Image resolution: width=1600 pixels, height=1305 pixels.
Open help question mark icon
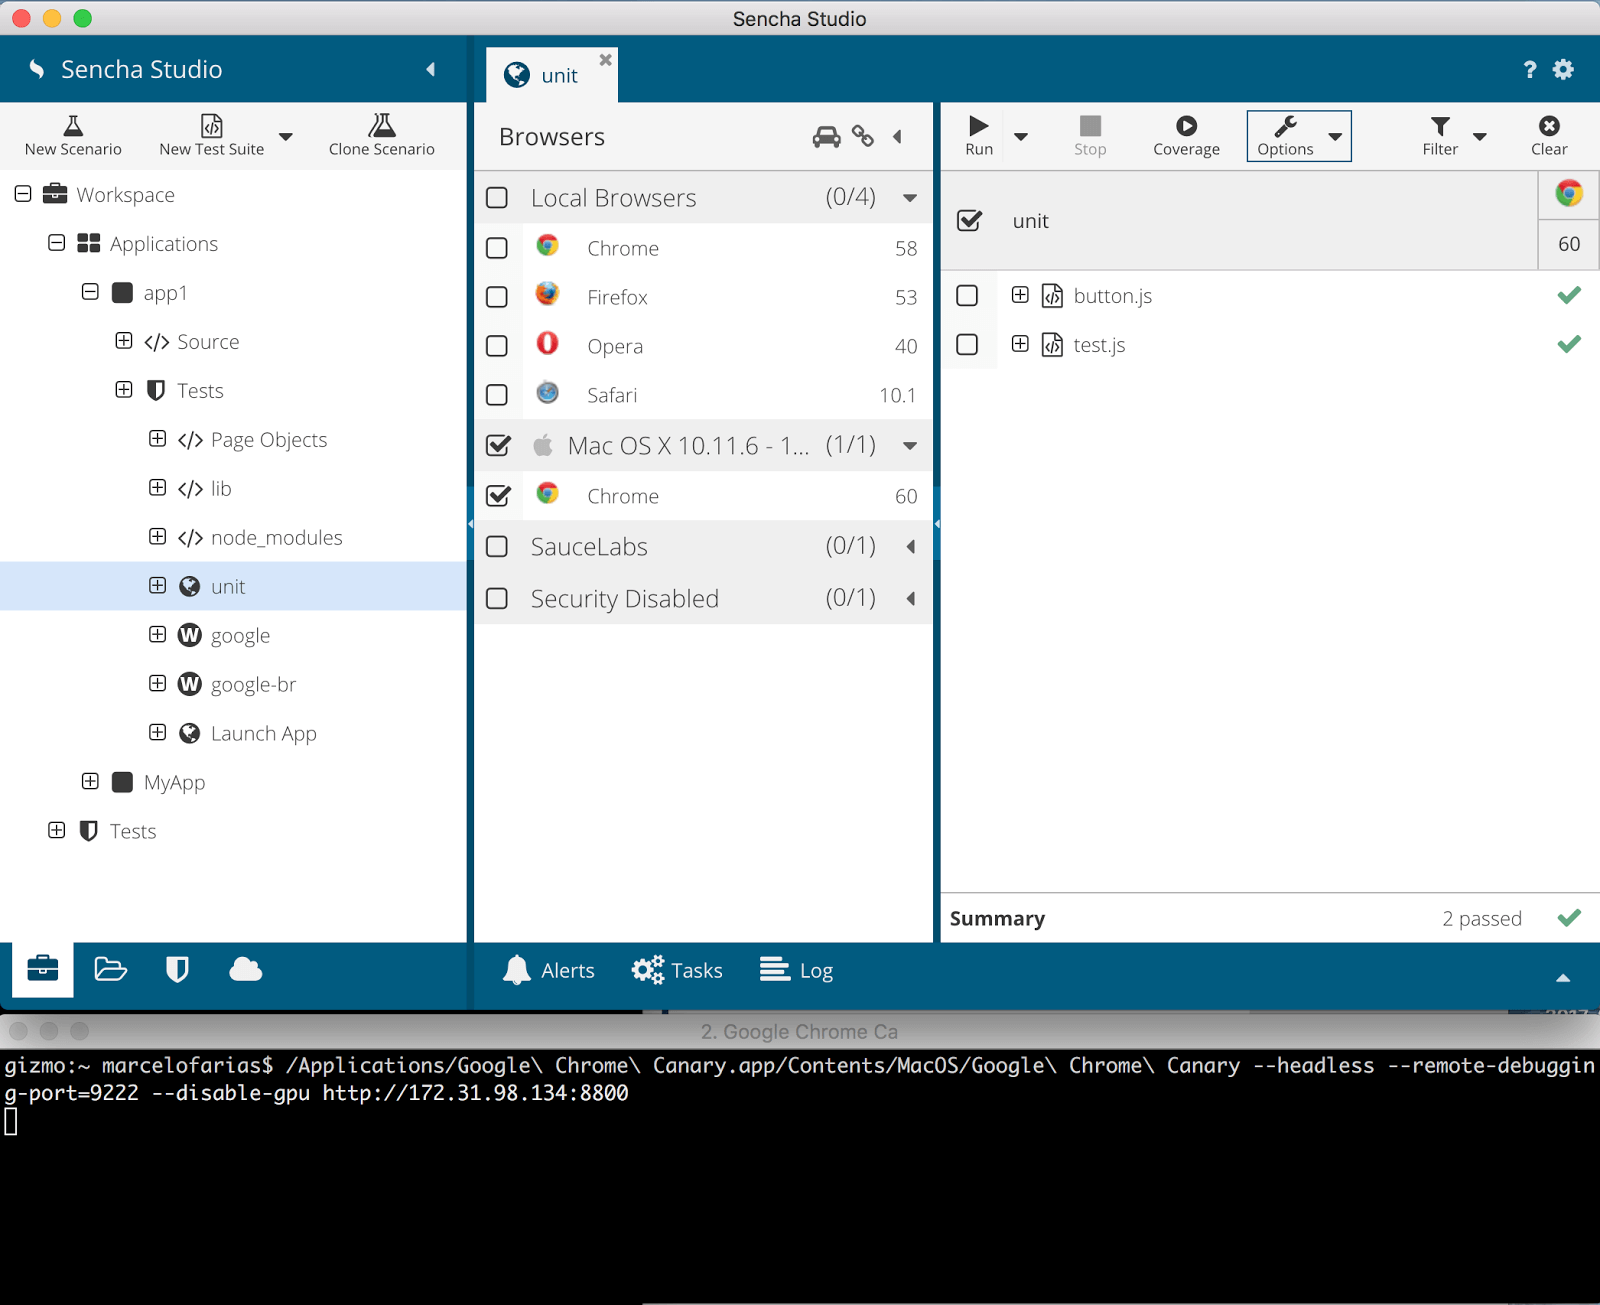1530,69
